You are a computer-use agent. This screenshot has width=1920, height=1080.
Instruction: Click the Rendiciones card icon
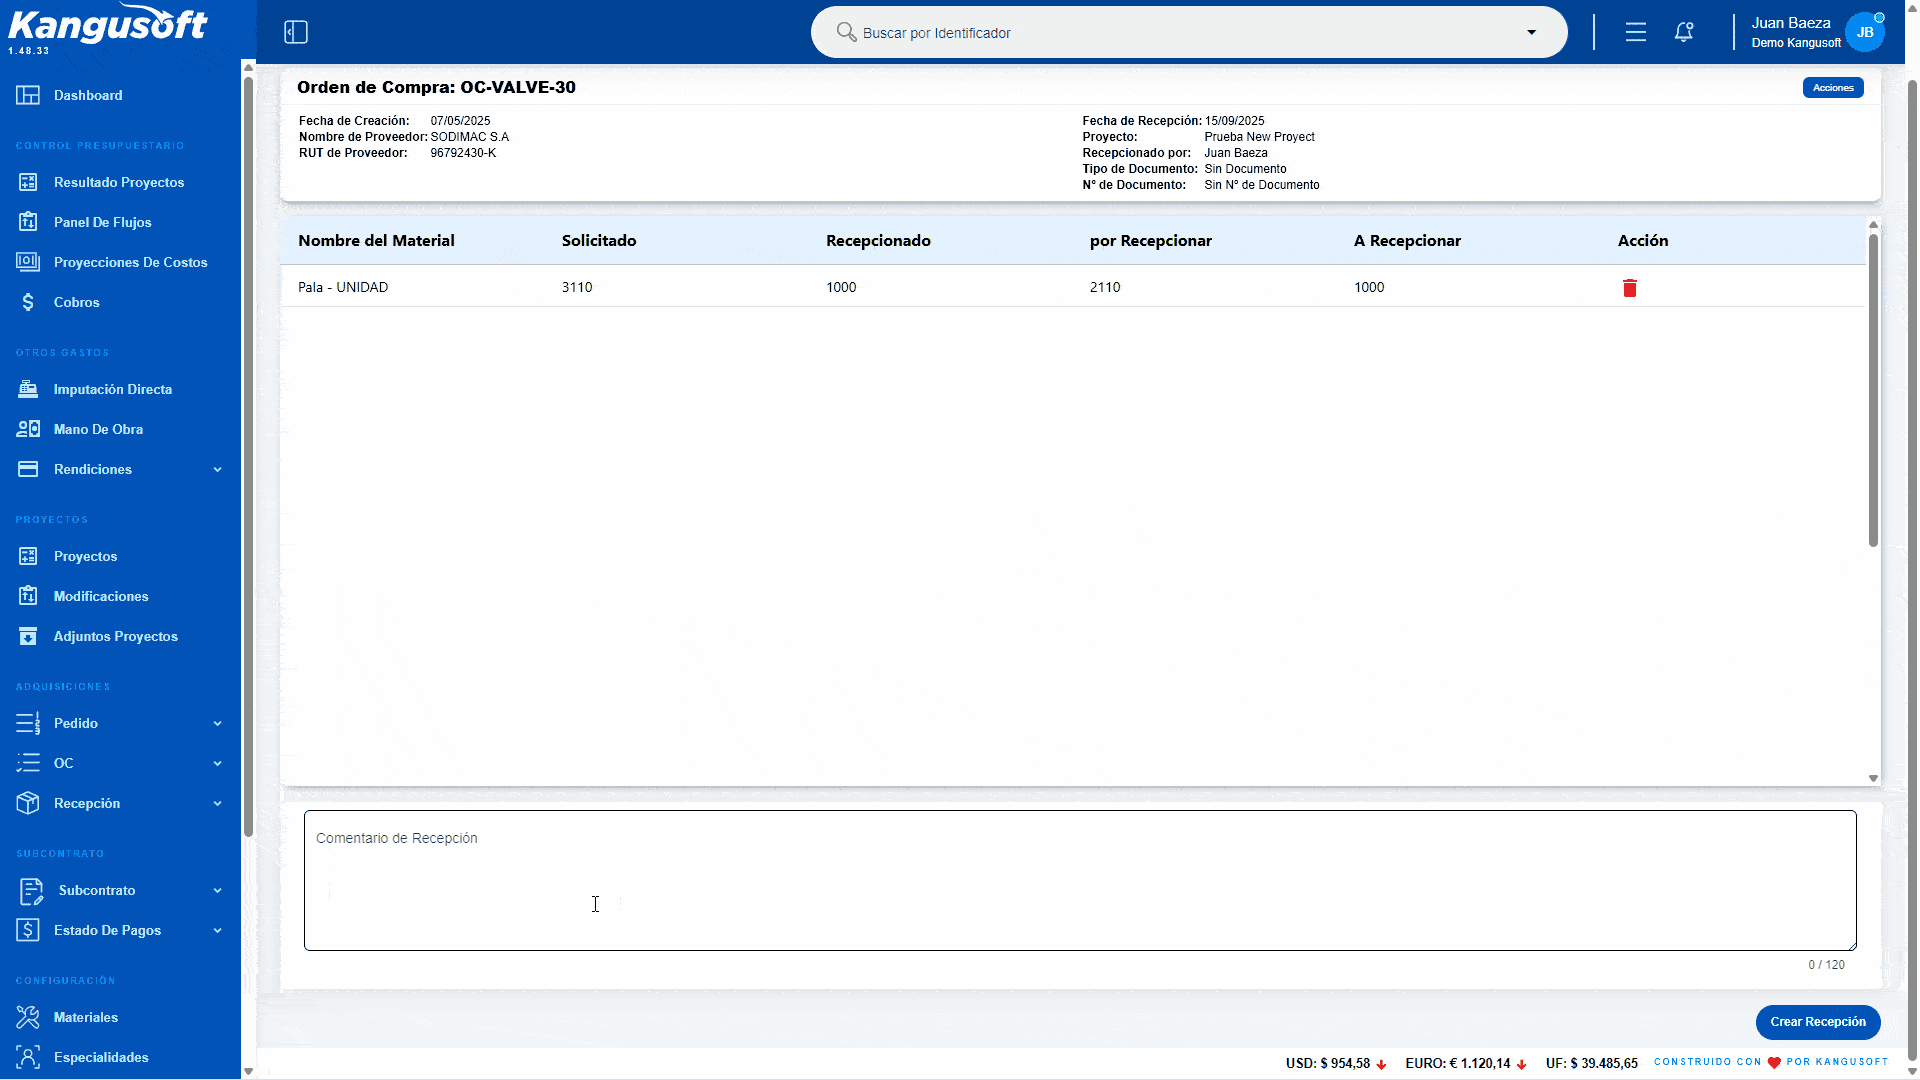point(28,469)
